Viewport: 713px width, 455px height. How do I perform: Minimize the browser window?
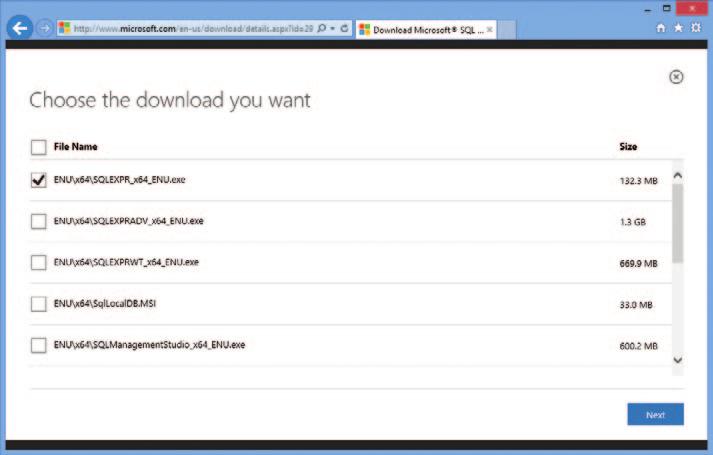pyautogui.click(x=648, y=9)
